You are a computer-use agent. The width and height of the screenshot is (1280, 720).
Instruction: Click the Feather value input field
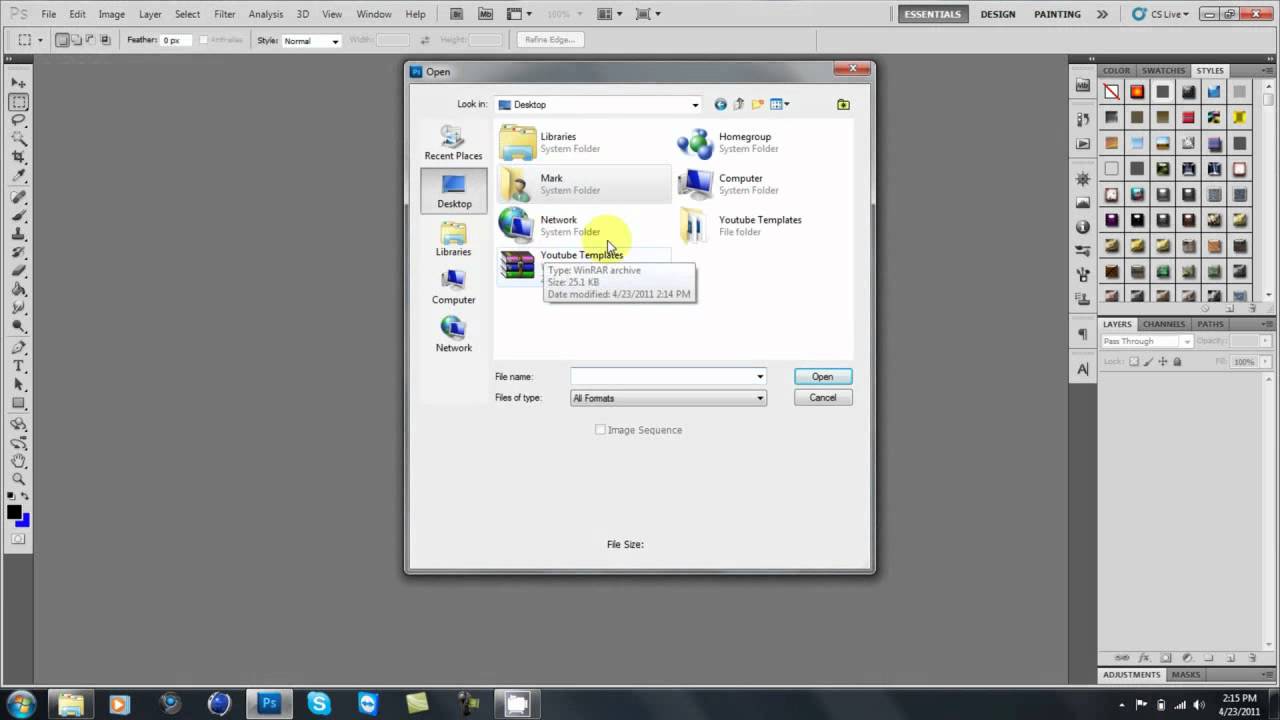(176, 41)
